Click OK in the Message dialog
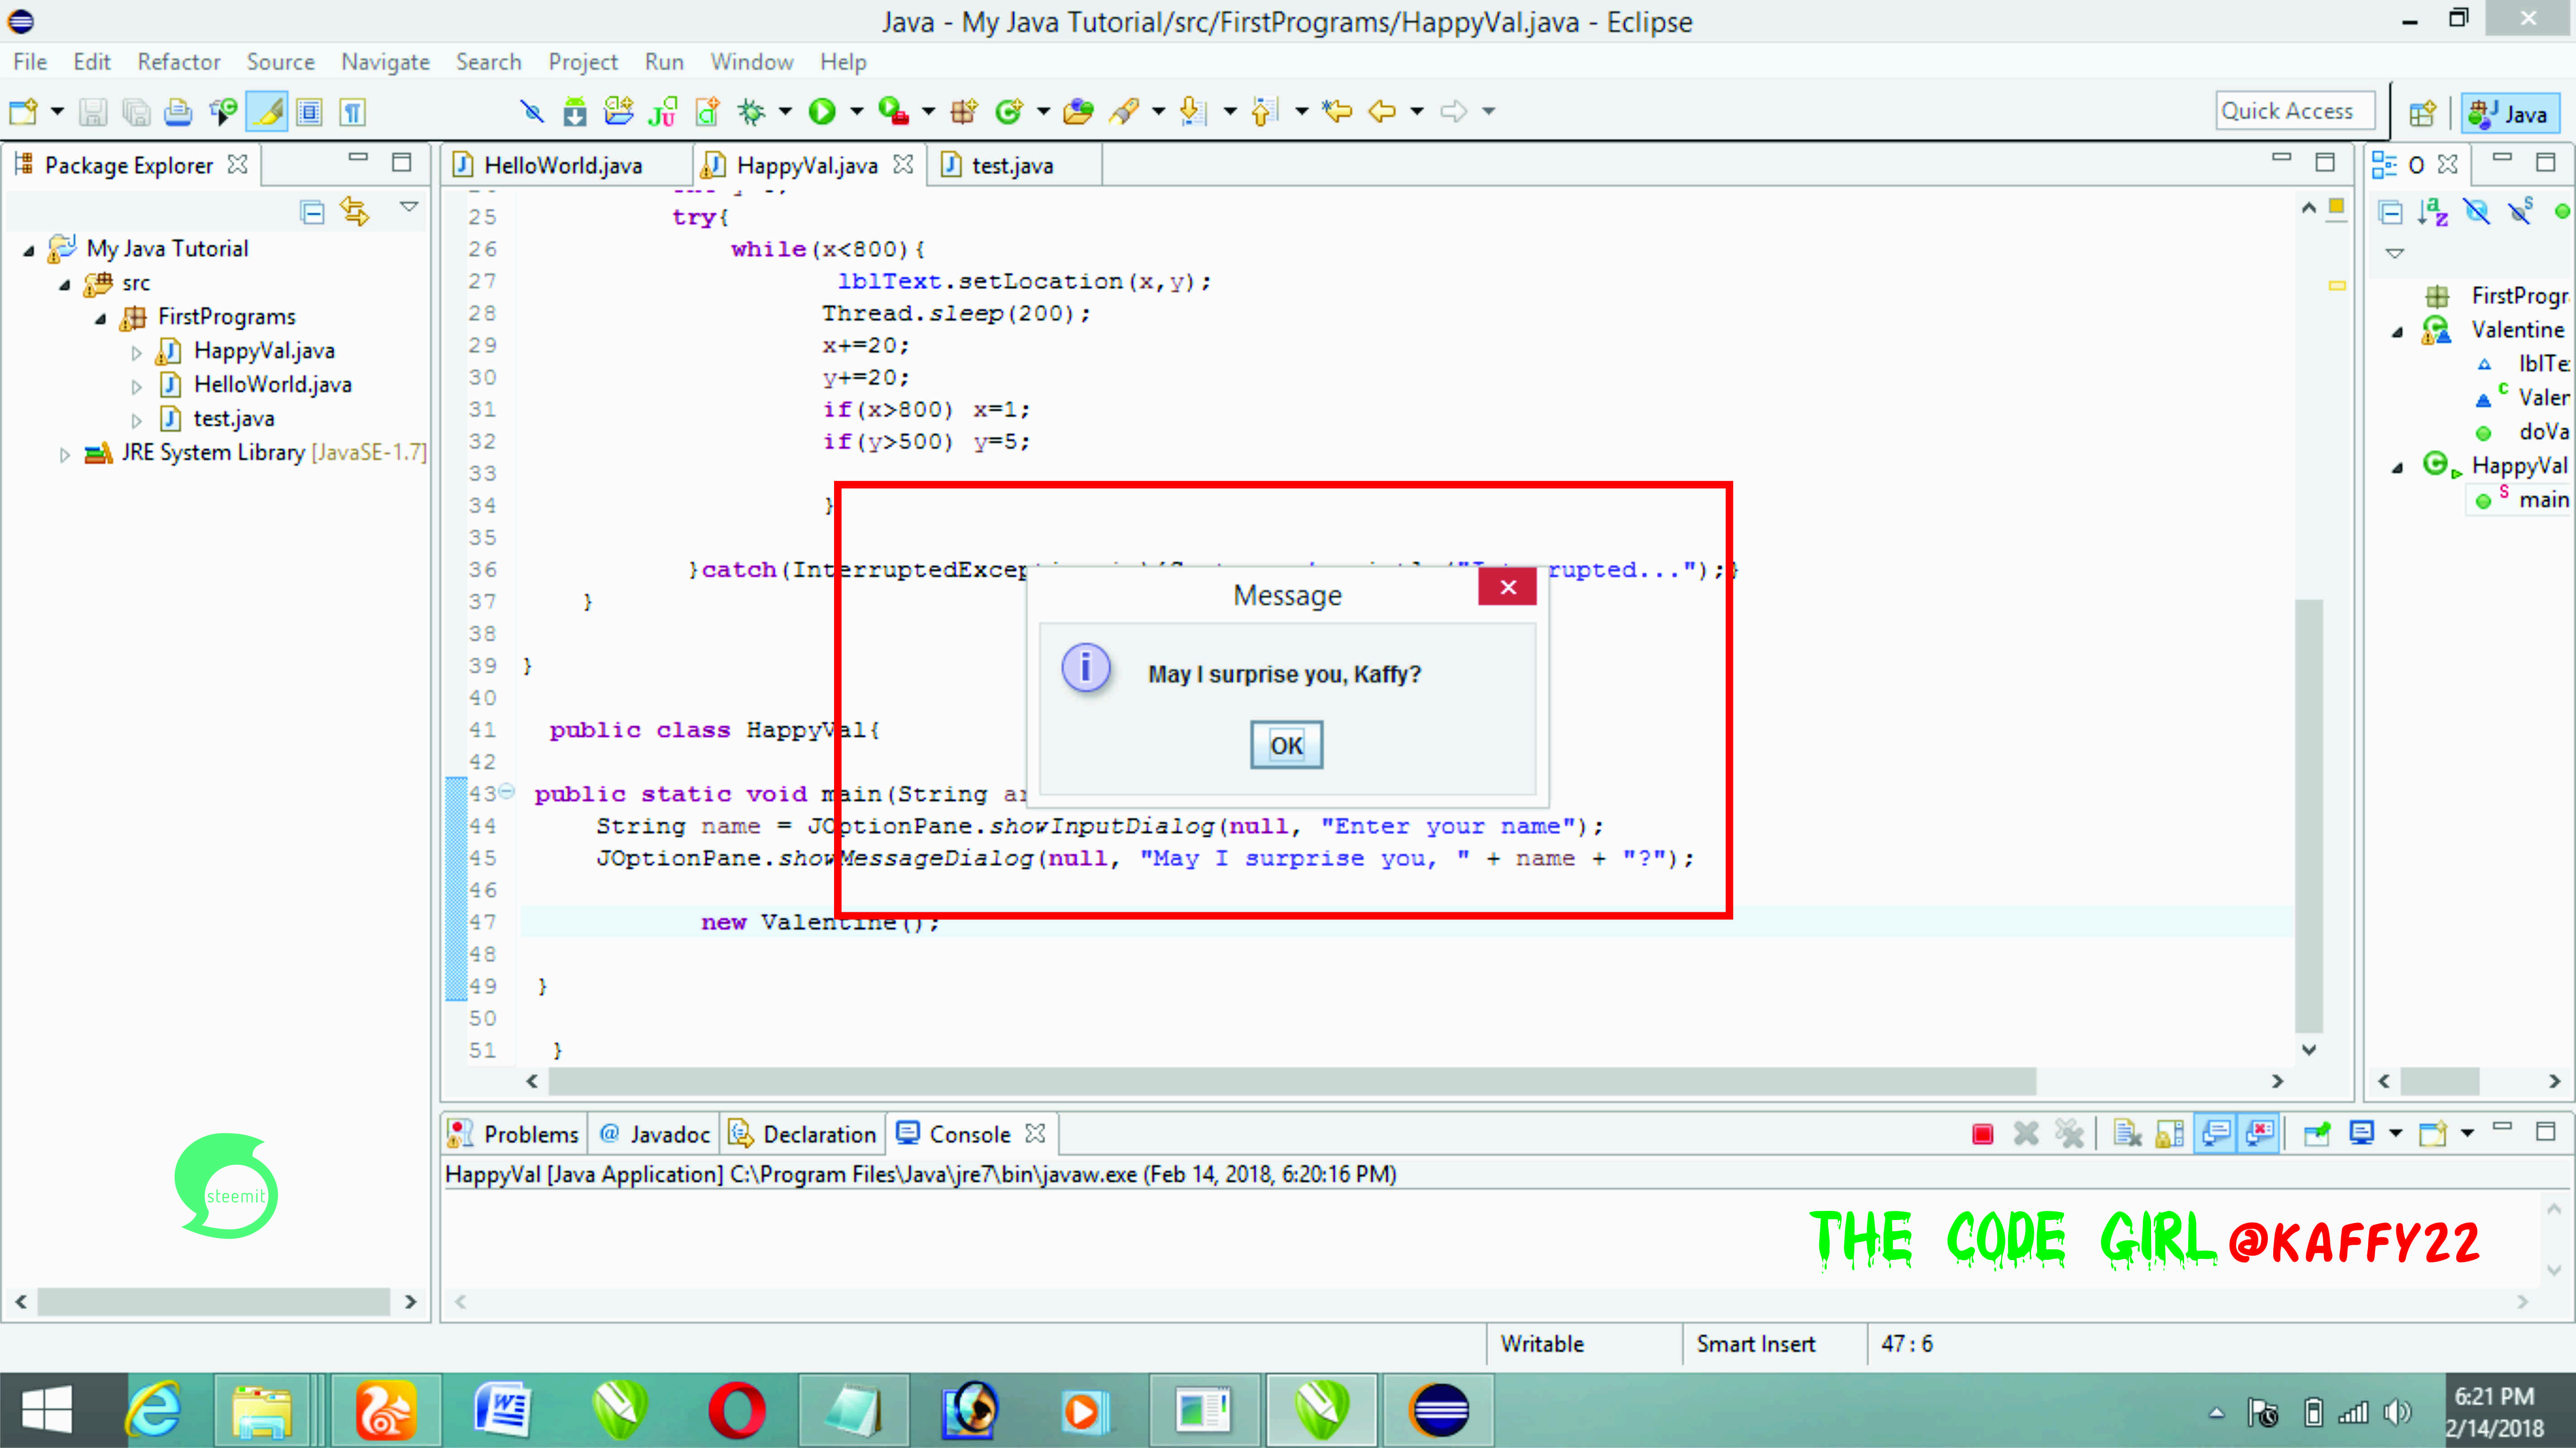 pos(1286,745)
